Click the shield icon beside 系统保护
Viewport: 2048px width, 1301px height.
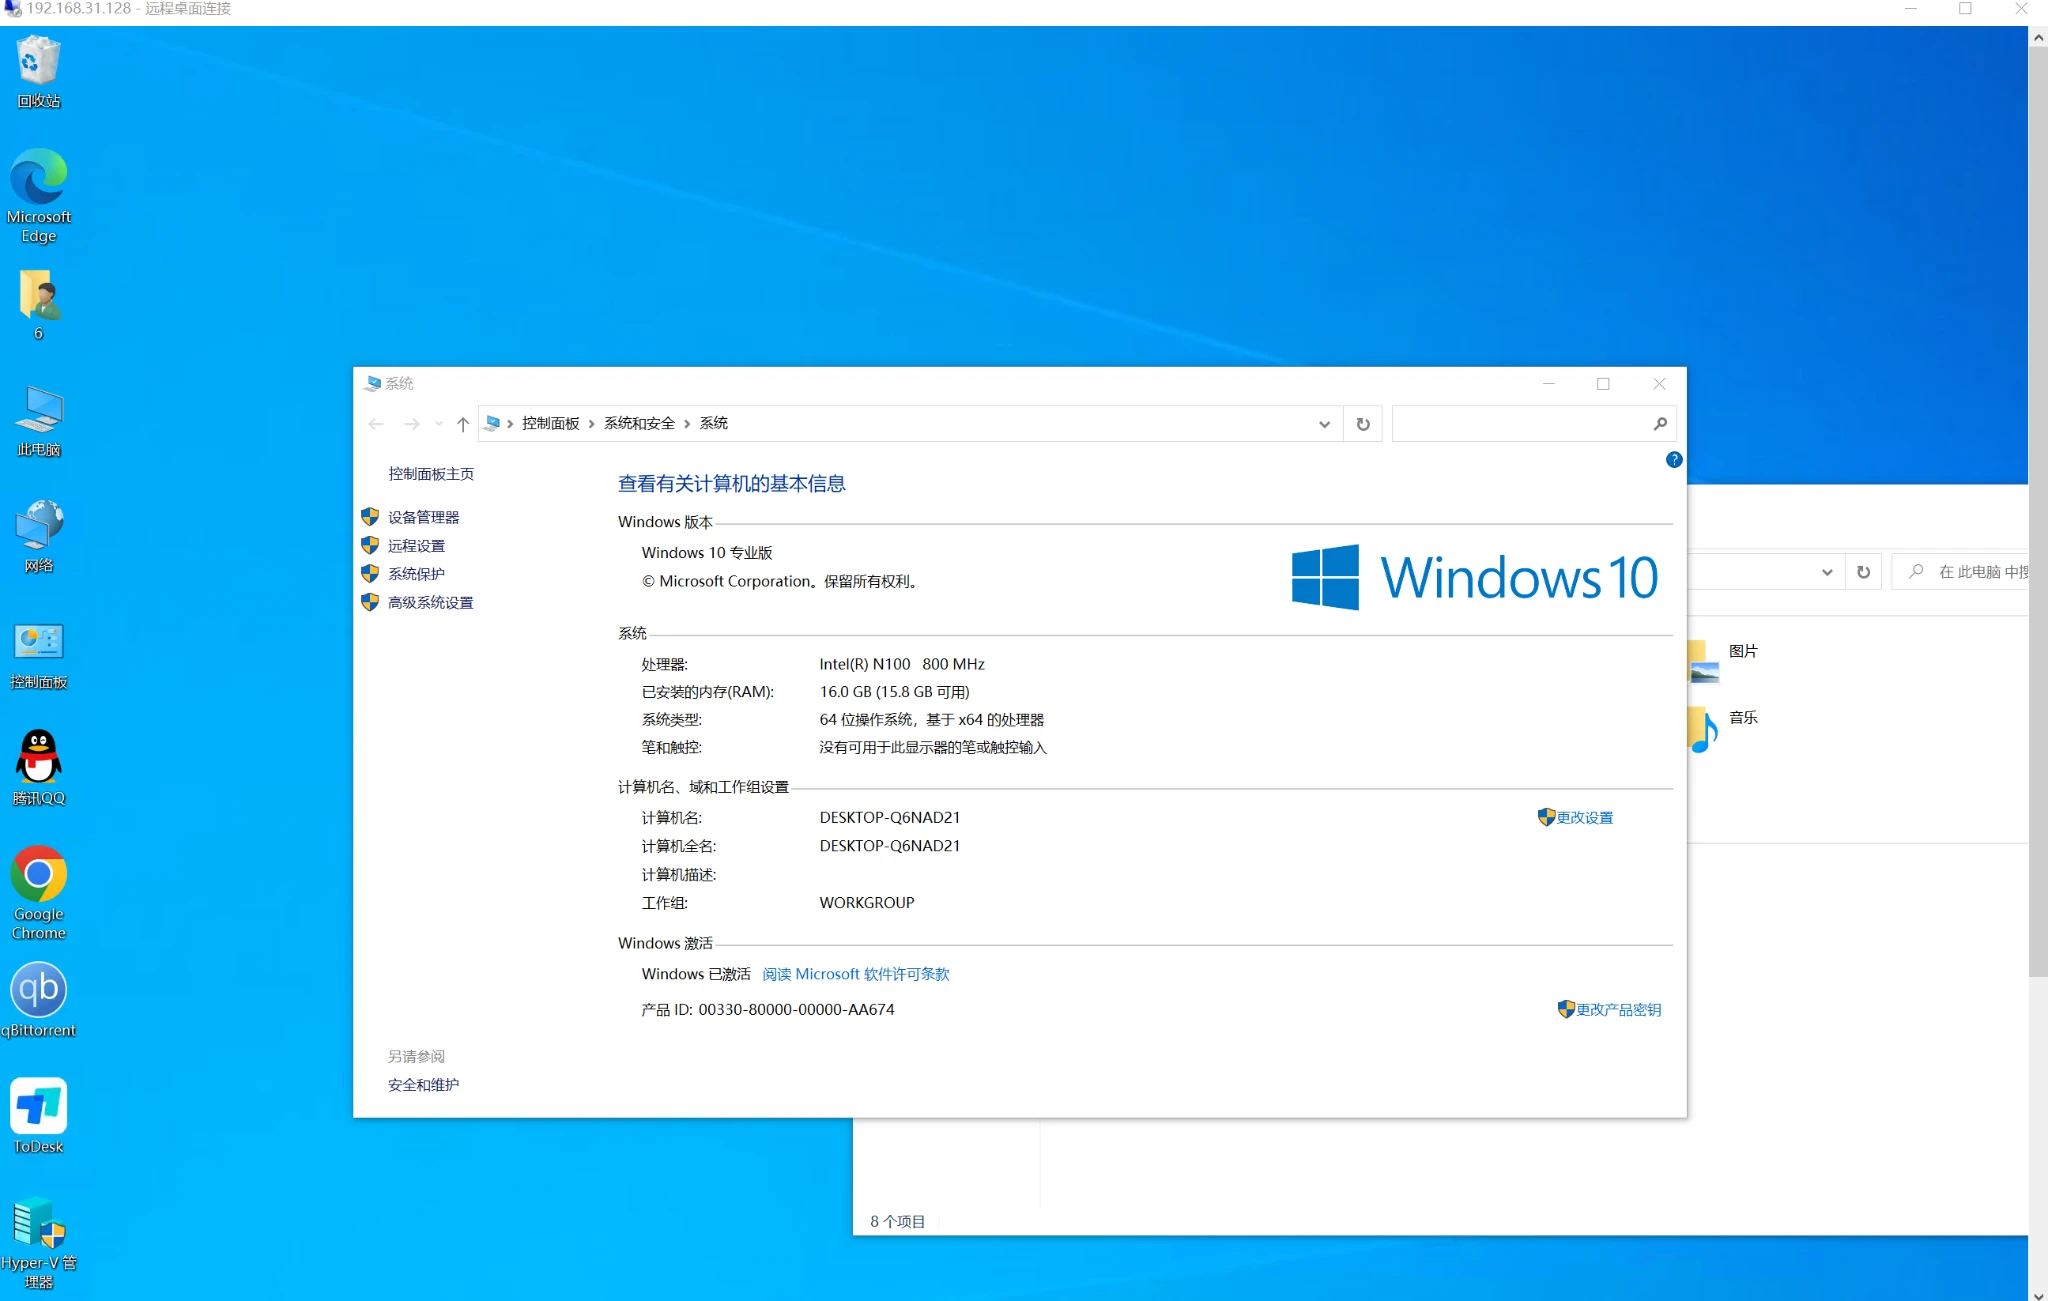pyautogui.click(x=370, y=573)
